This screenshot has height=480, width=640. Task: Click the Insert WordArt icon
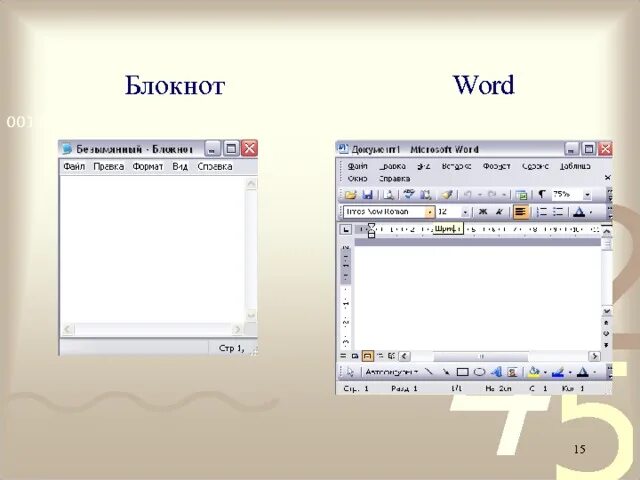pos(496,372)
